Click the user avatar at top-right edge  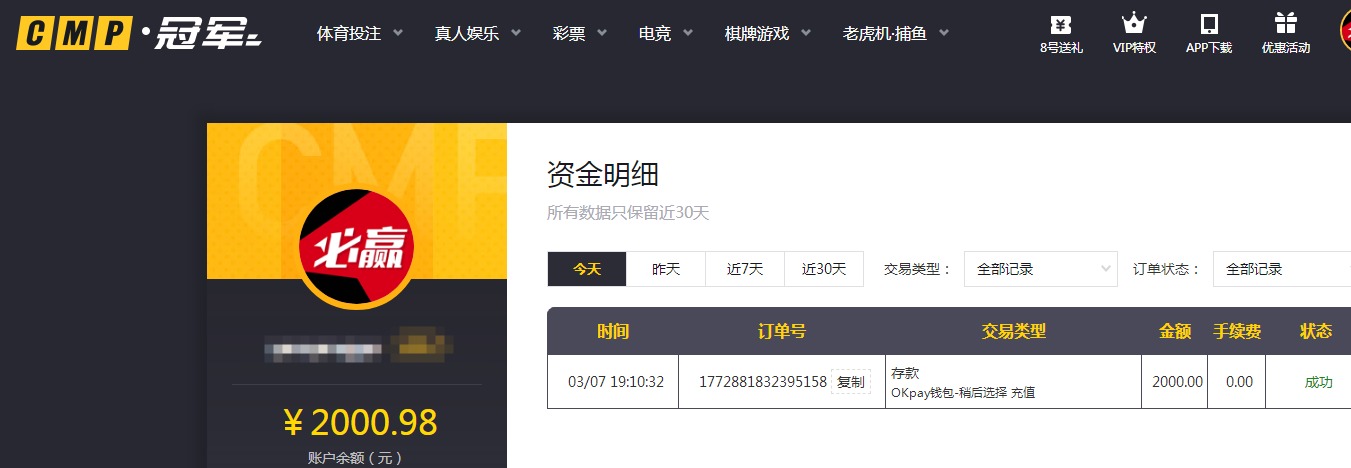[1345, 30]
